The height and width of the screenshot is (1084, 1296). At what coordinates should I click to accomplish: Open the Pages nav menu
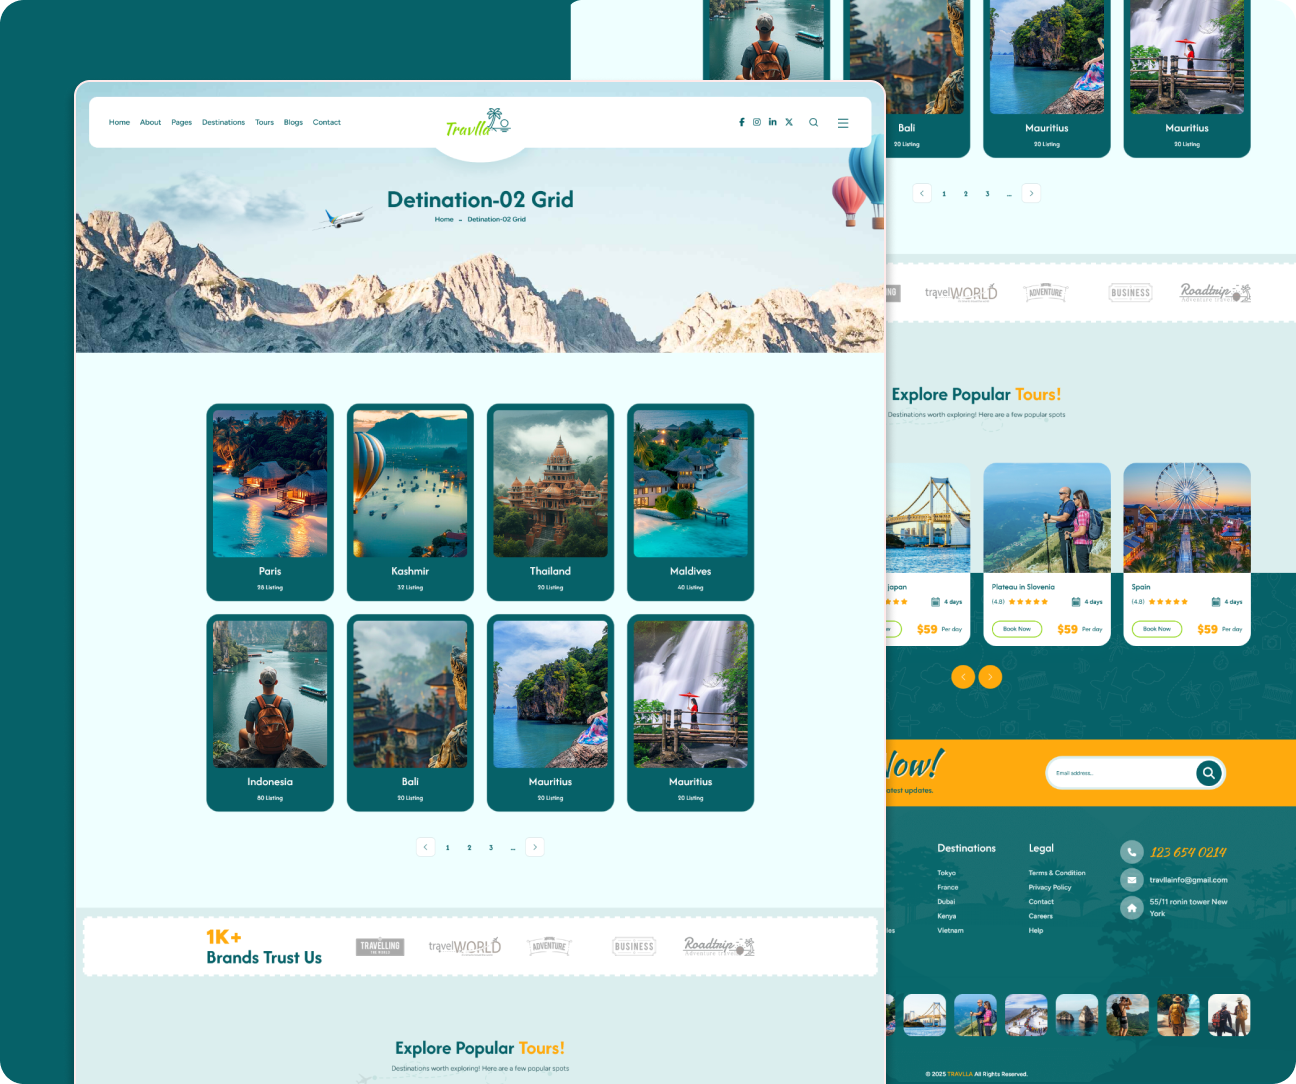coord(181,123)
